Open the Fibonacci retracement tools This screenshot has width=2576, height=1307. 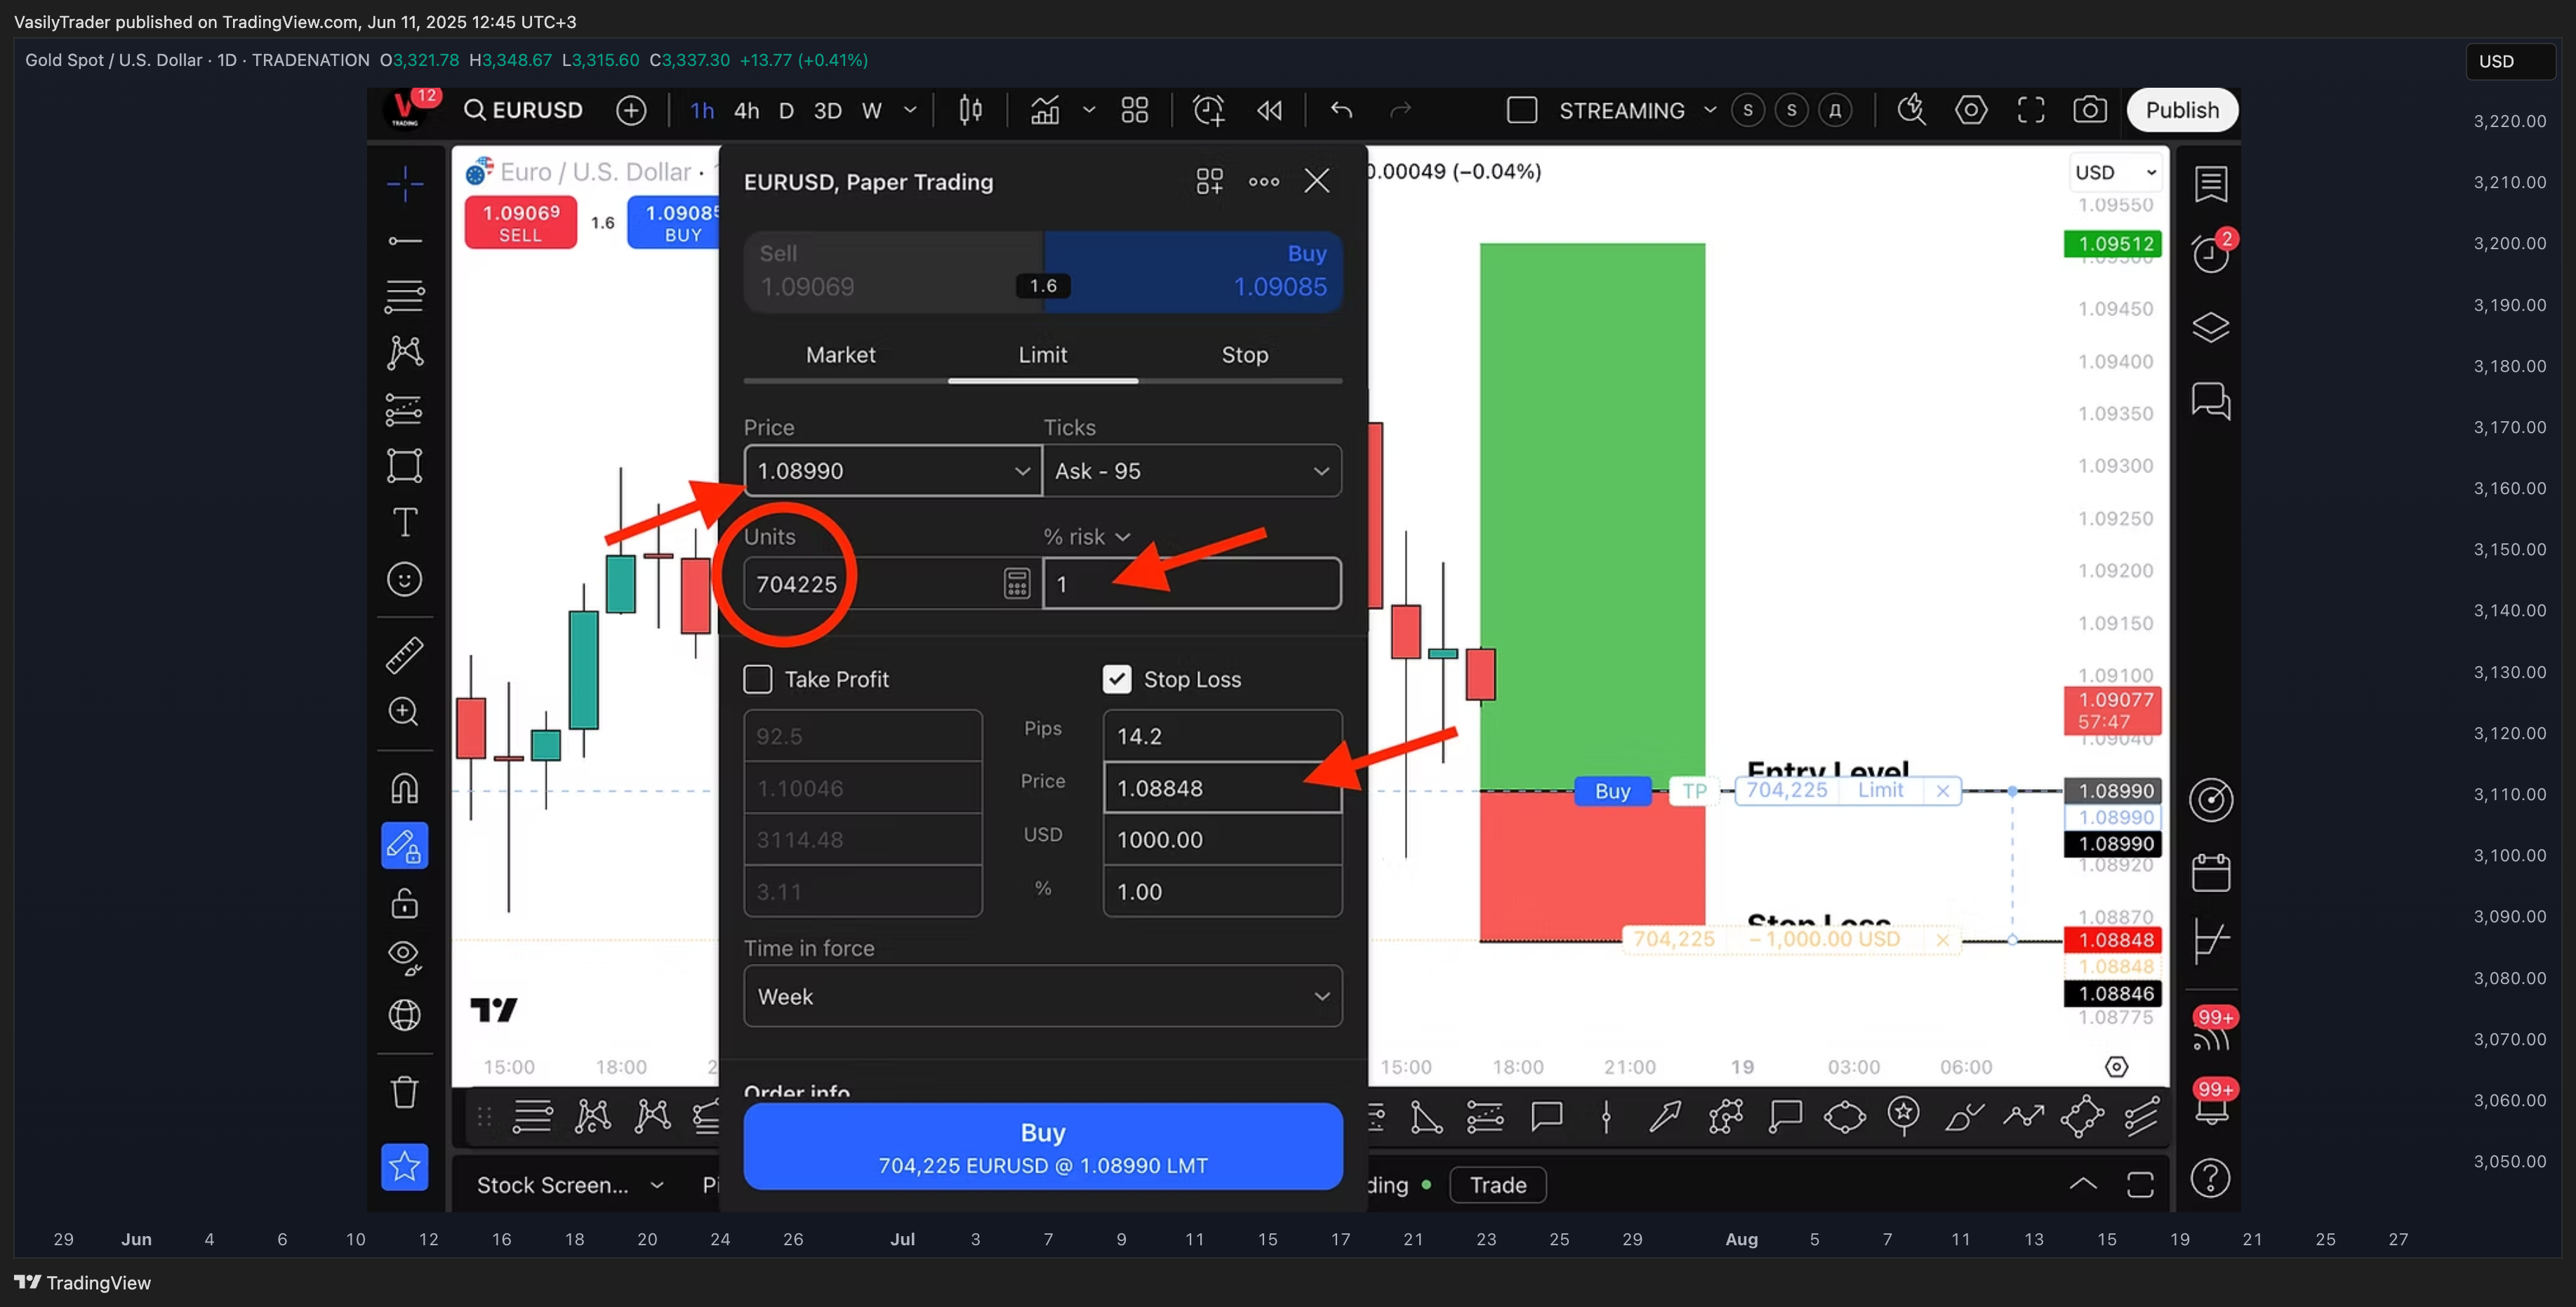404,296
